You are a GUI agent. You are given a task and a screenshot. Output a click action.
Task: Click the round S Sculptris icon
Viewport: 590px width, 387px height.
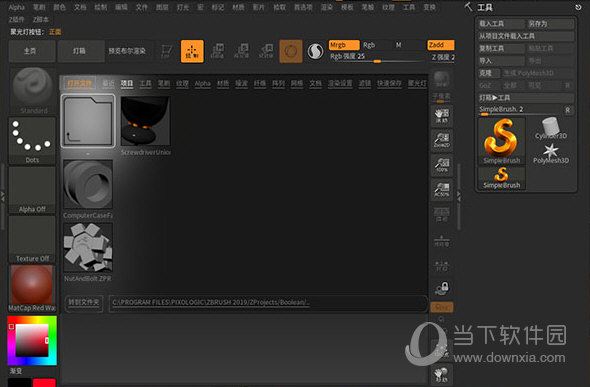pos(315,51)
